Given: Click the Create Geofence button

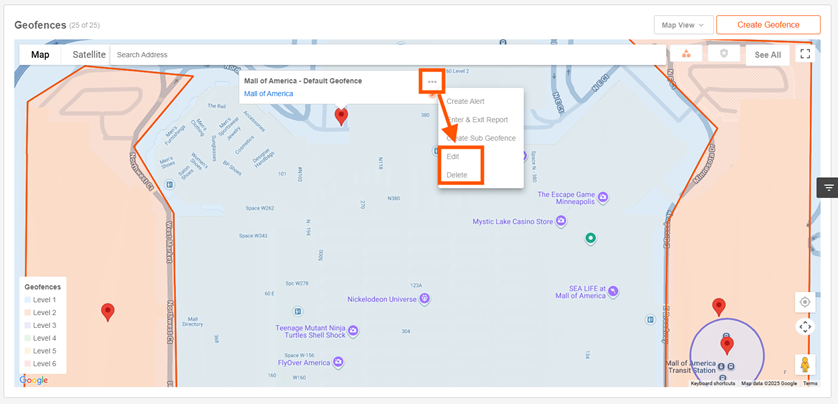Looking at the screenshot, I should 768,25.
